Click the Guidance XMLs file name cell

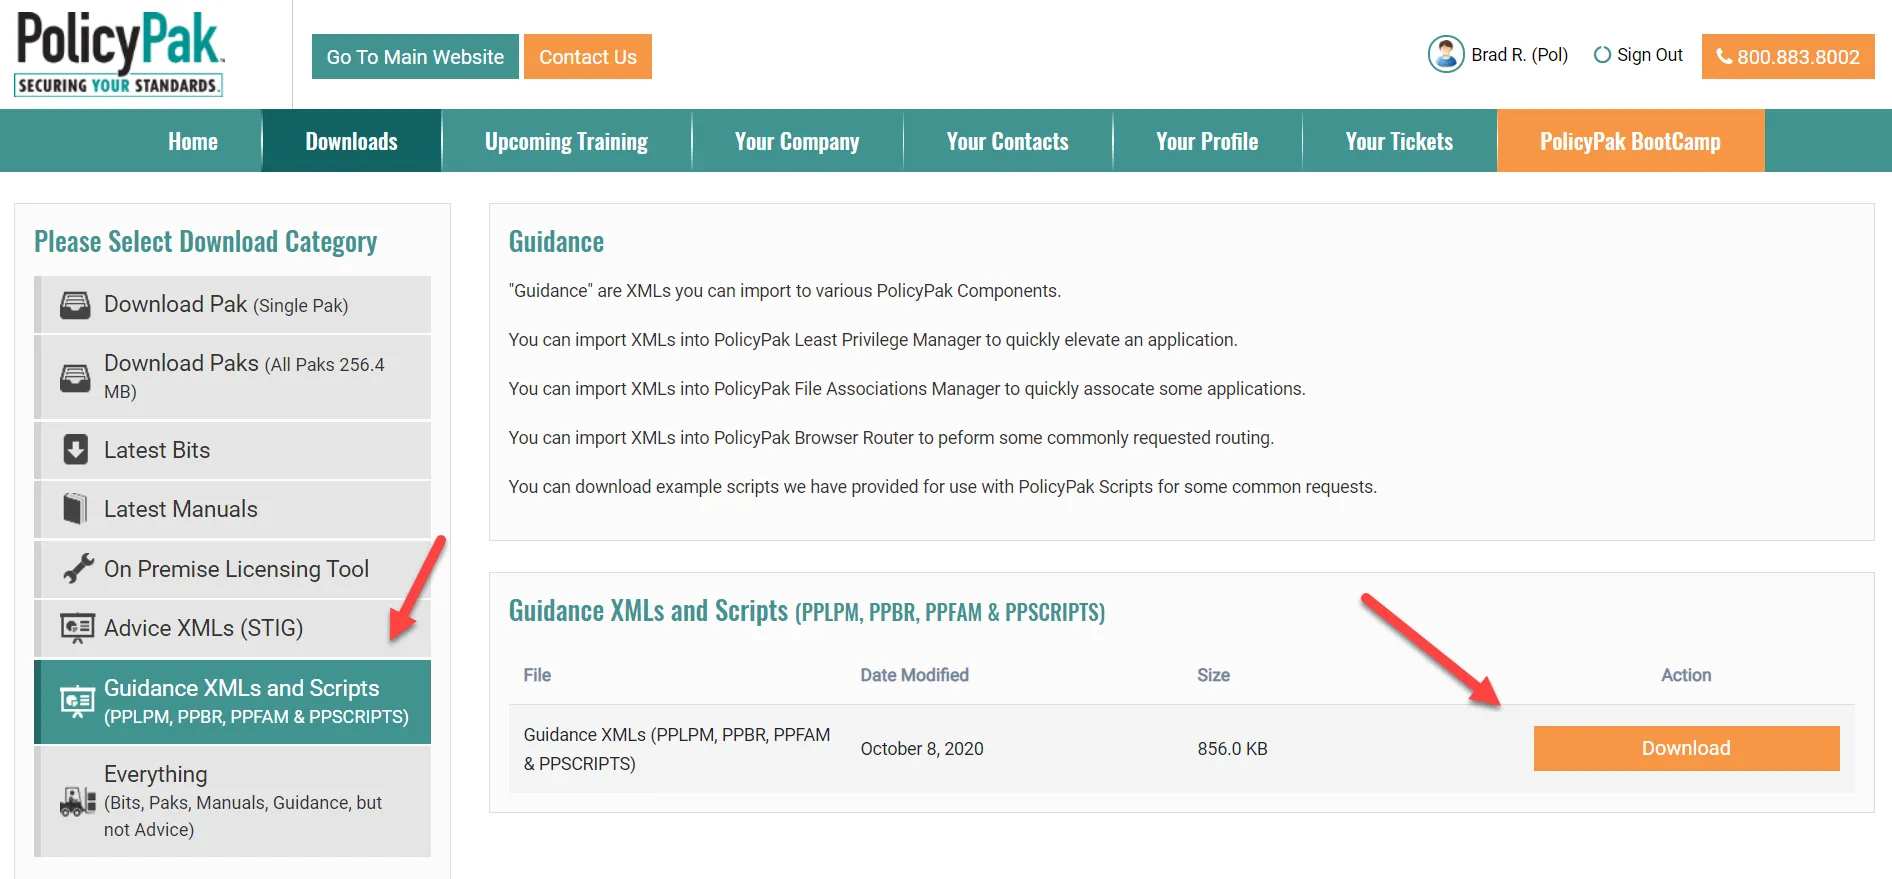[677, 749]
